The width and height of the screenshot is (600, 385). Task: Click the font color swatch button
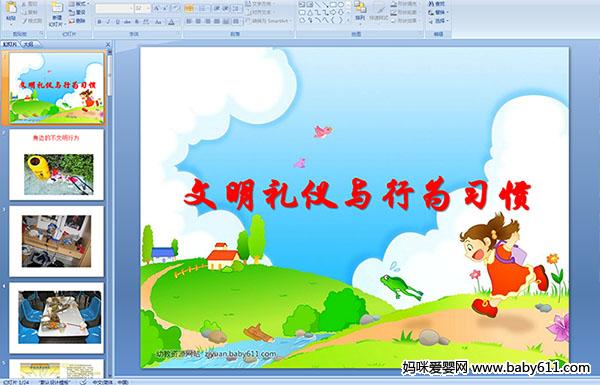tap(172, 22)
